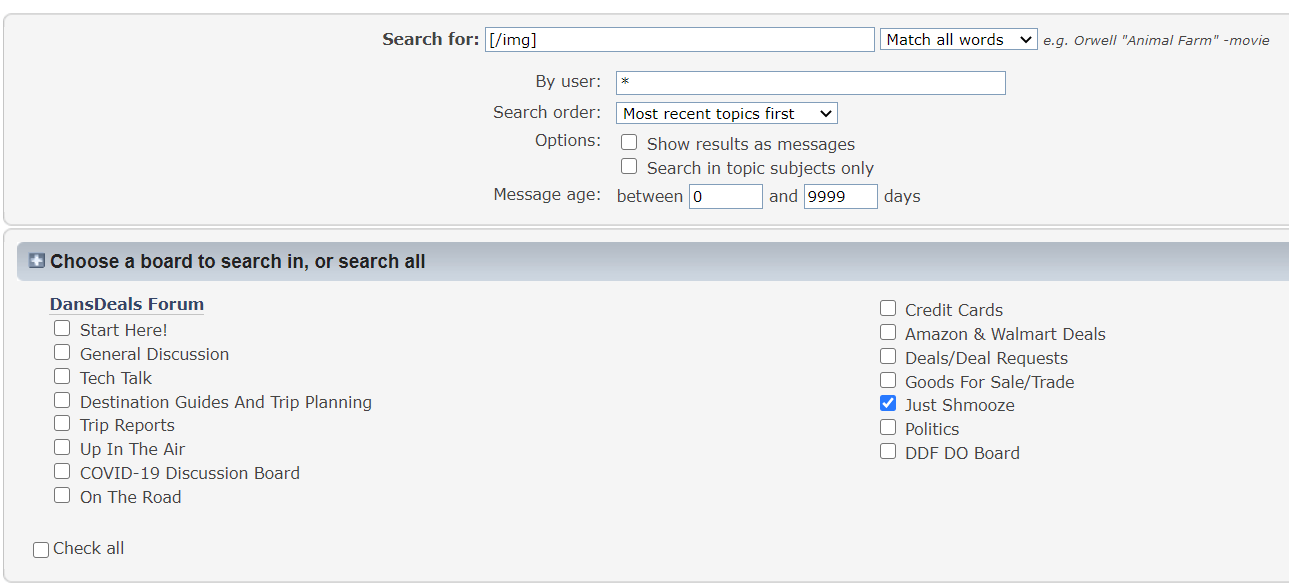
Task: Click the minimum message age field
Action: point(726,196)
